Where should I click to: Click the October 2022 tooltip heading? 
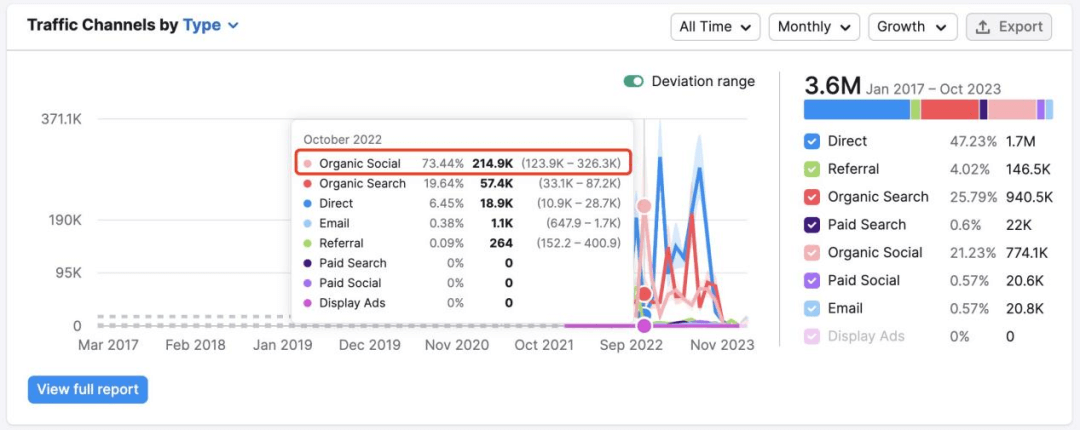(342, 139)
